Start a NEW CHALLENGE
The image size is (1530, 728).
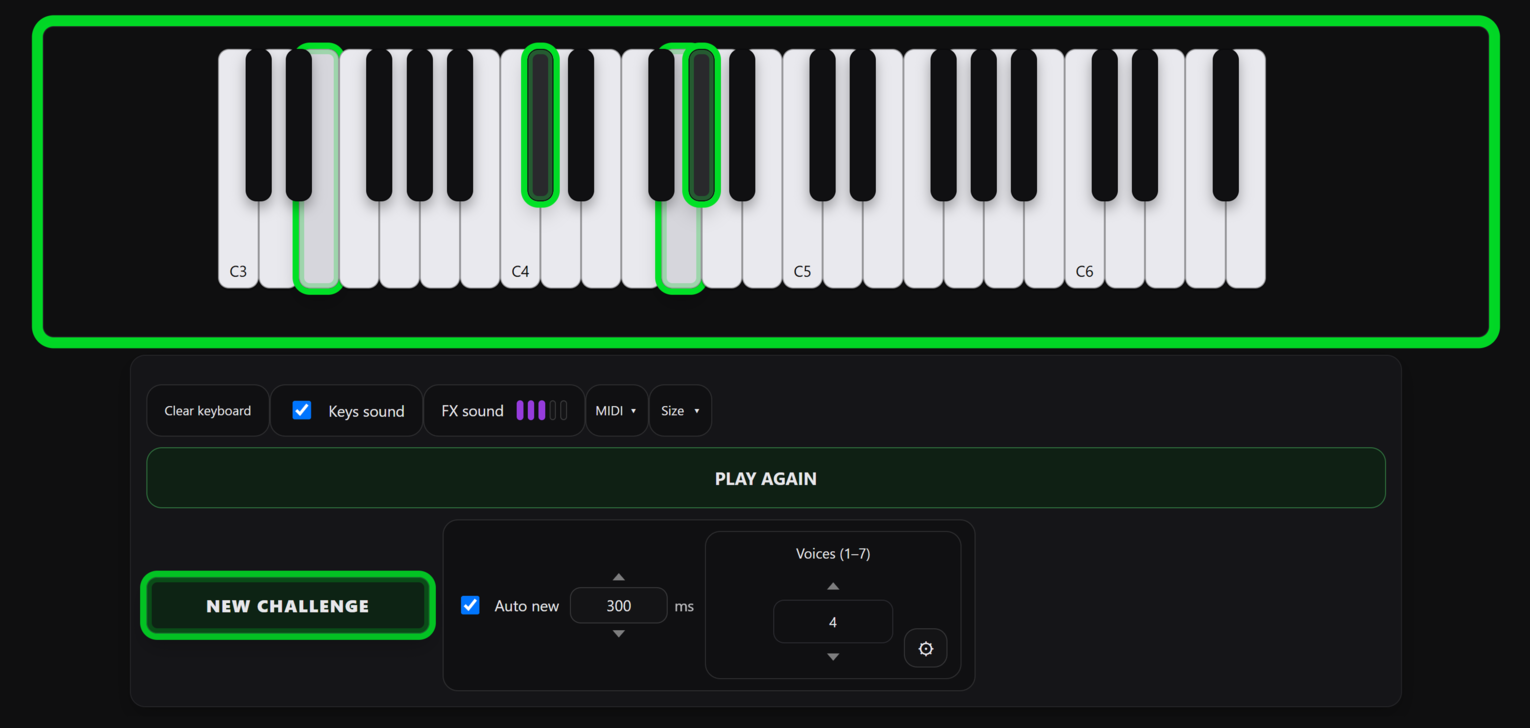click(x=288, y=606)
